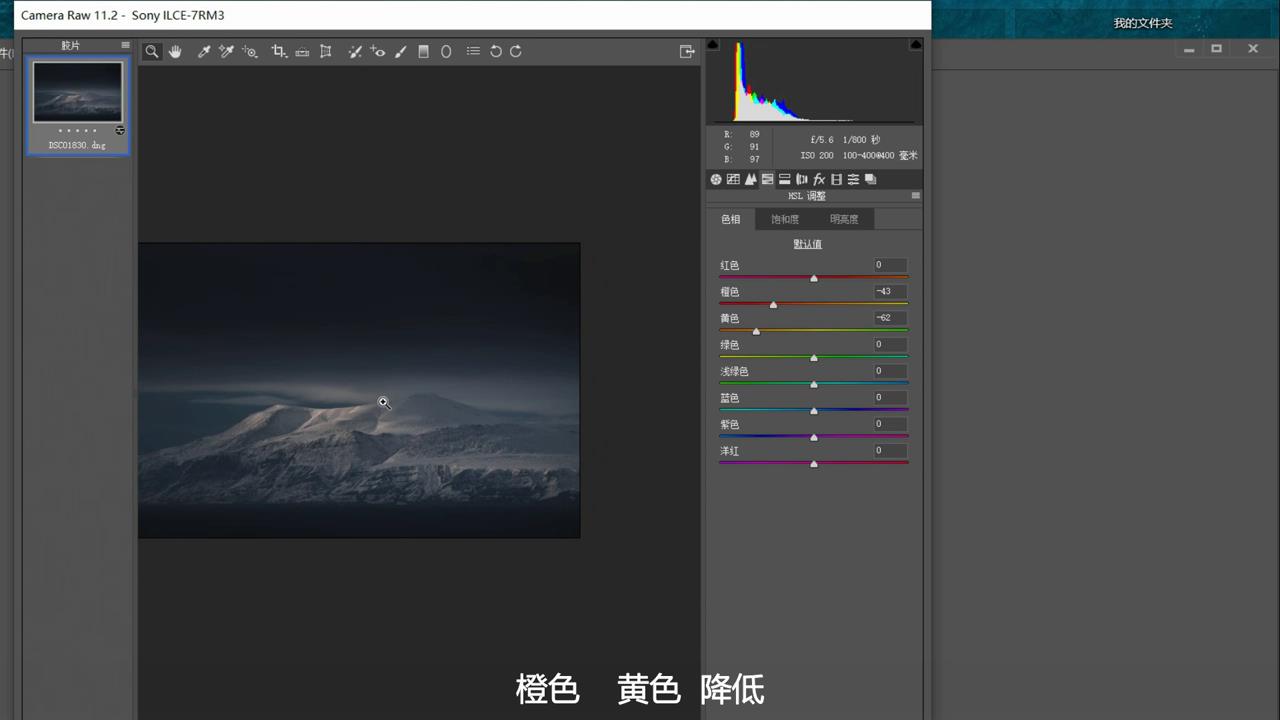
Task: Select the Straighten tool
Action: 302,51
